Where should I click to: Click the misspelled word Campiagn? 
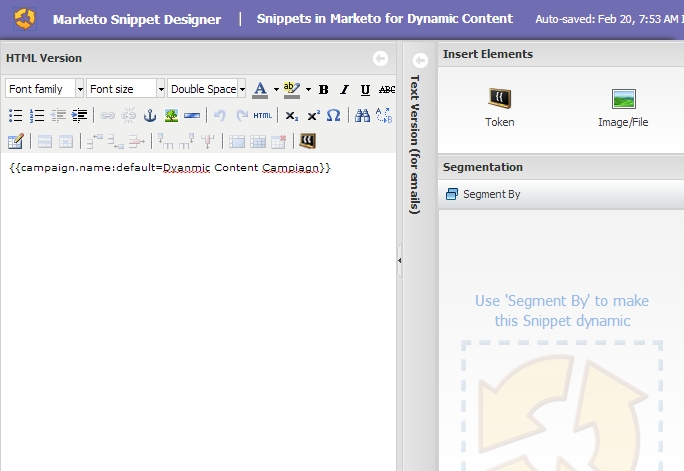tap(291, 168)
